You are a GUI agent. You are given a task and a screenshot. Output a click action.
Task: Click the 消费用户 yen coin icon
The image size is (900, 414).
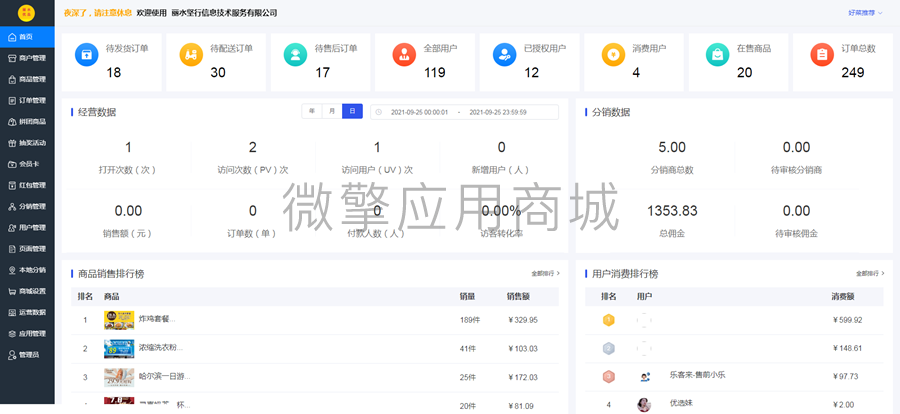point(613,55)
